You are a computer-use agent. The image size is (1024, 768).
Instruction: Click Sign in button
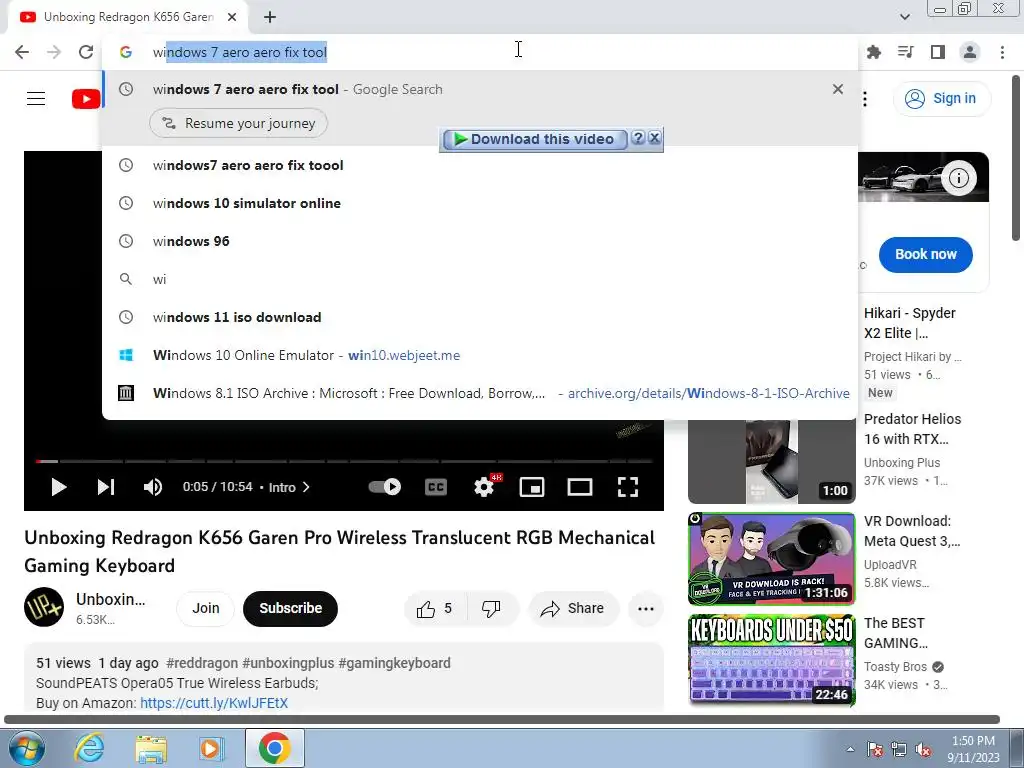(x=941, y=99)
